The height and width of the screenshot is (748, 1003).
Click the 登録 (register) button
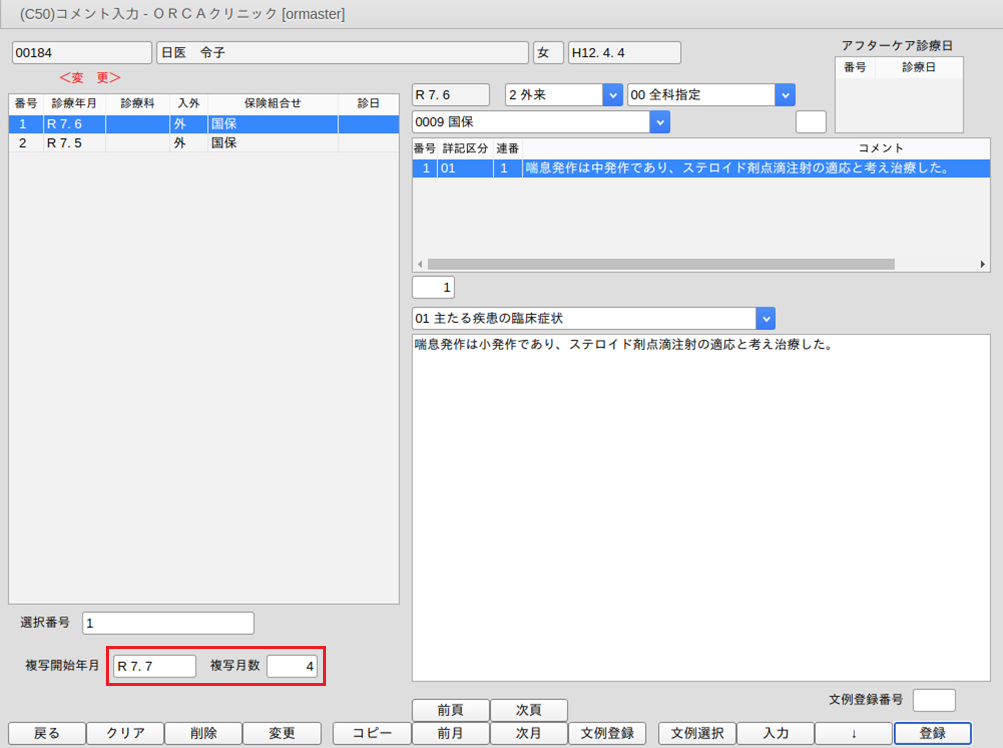click(x=932, y=733)
